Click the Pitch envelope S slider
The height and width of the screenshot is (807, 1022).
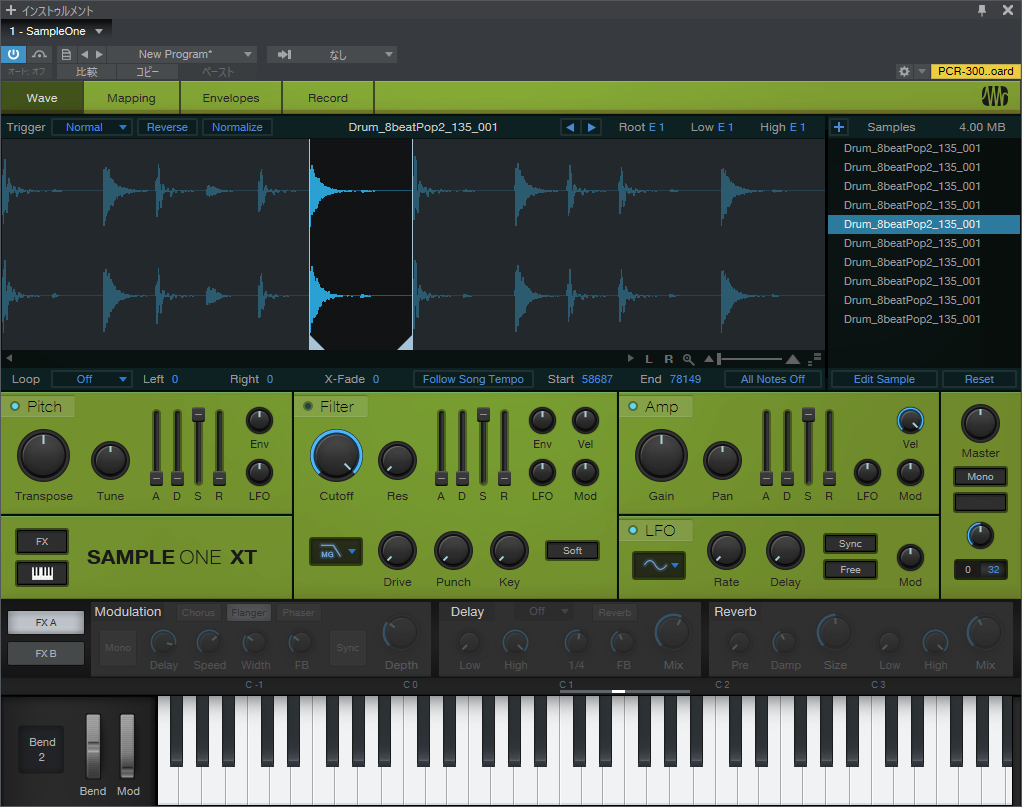pos(198,447)
